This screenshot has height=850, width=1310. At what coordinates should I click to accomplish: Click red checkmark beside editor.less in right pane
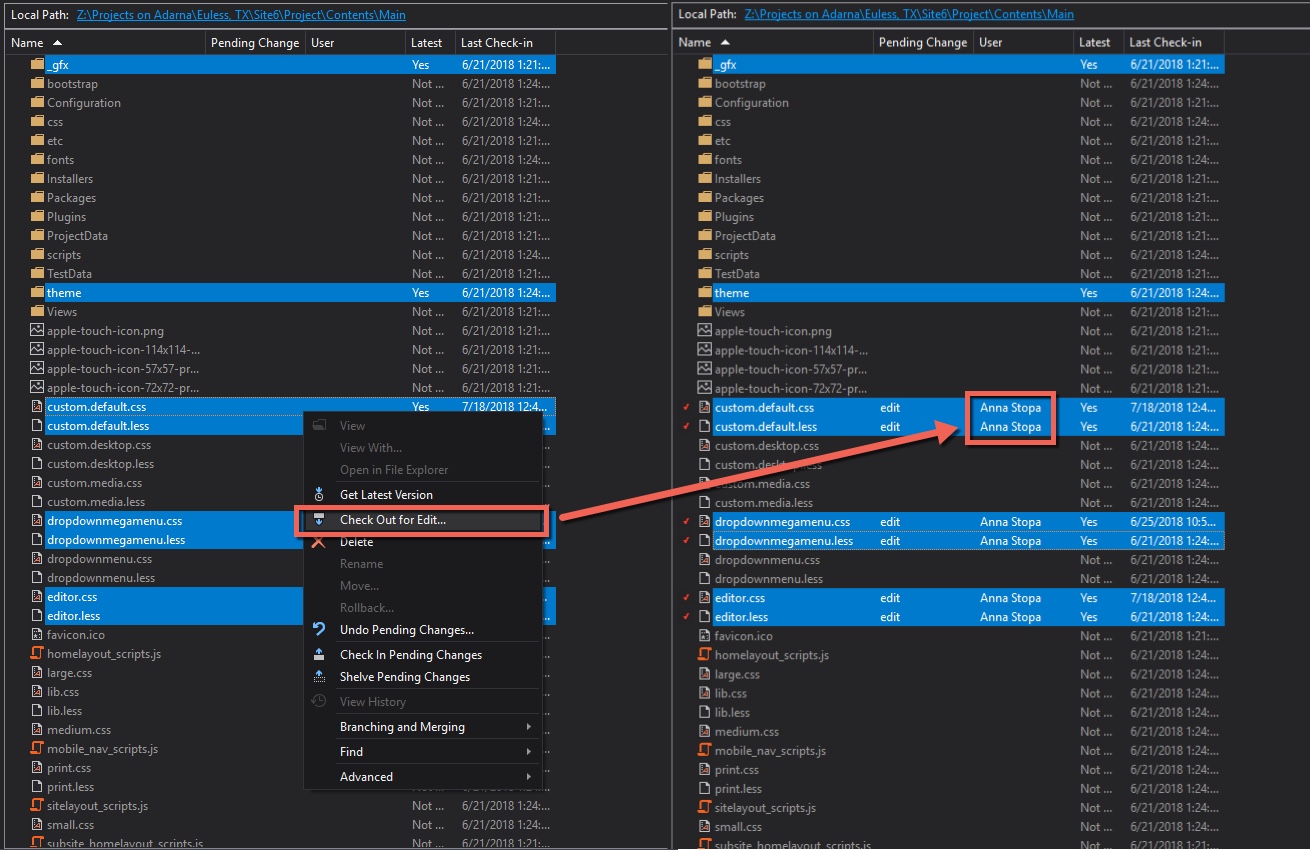point(686,617)
